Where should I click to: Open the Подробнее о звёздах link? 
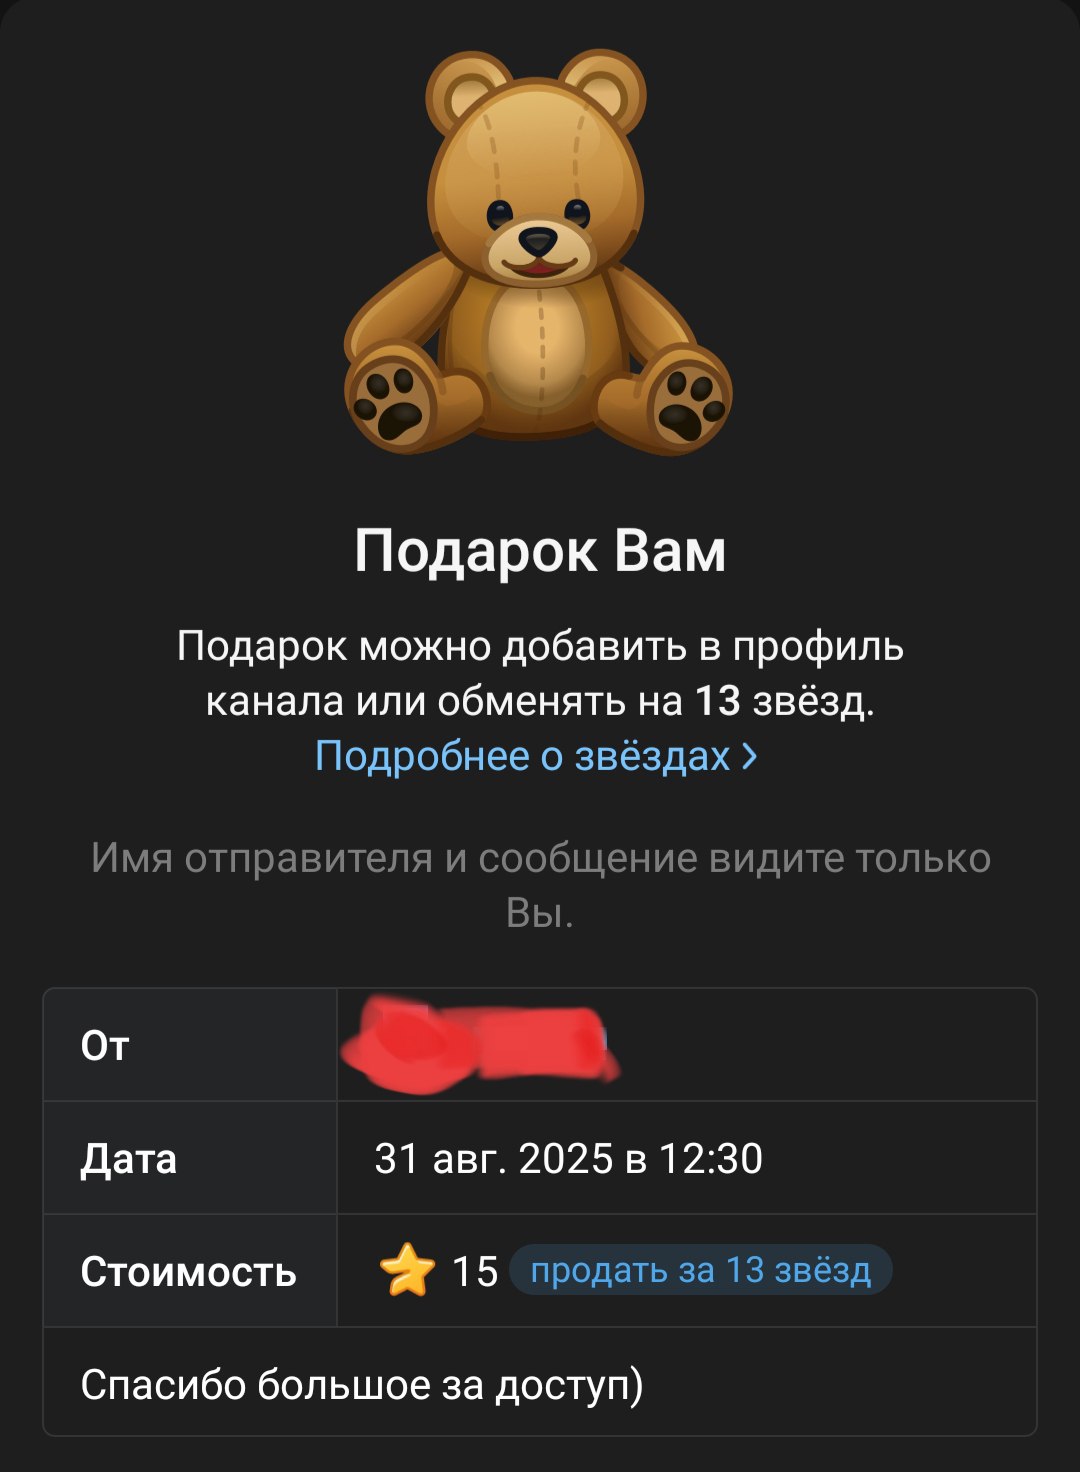[537, 756]
